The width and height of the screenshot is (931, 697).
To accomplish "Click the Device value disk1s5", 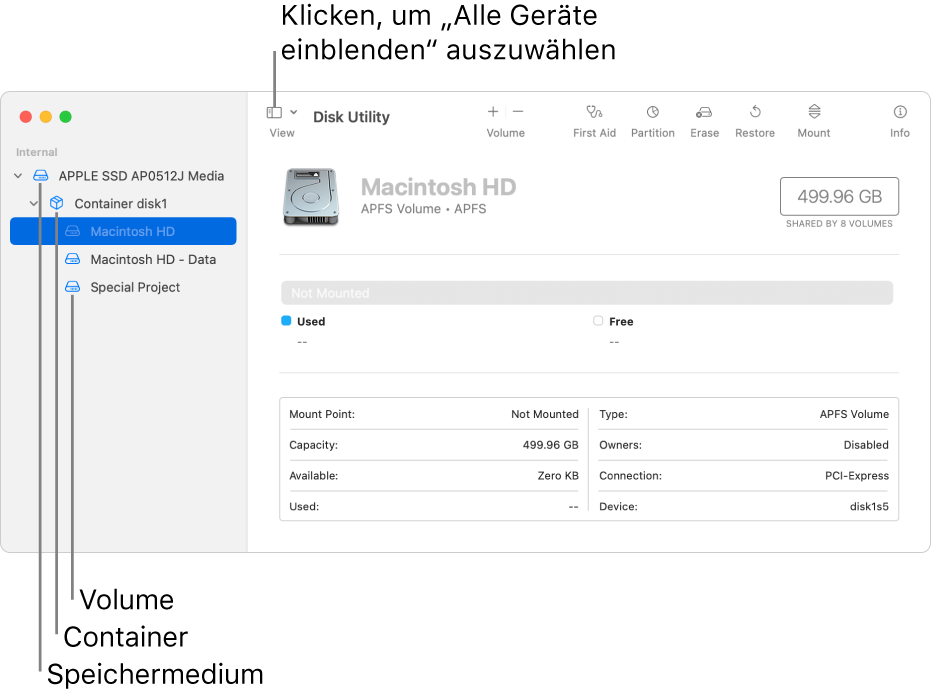I will (869, 507).
